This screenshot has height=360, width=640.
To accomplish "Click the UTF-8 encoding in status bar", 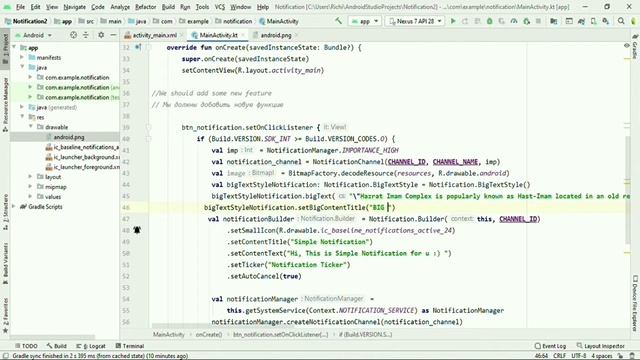I will point(578,356).
